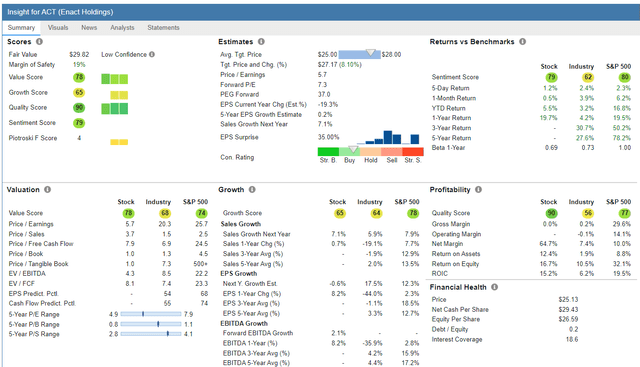Click Industry value score 68 badge

[165, 213]
